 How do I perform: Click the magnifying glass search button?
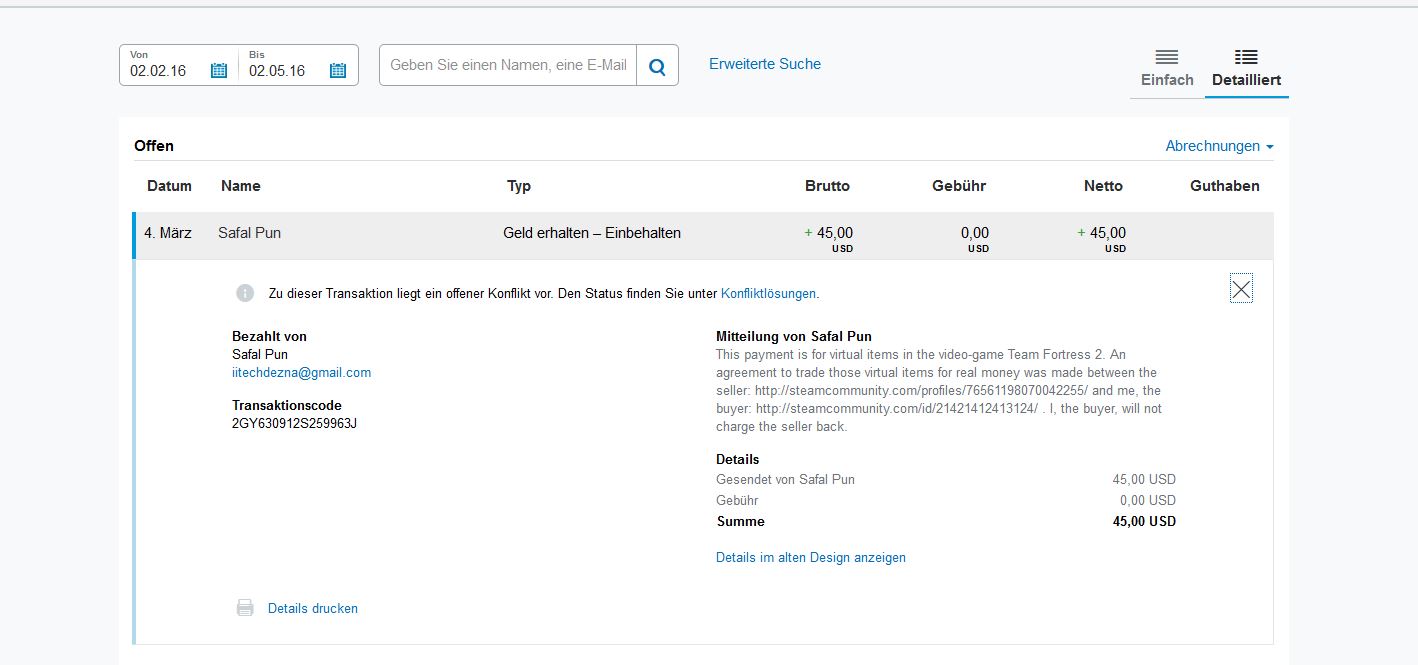point(657,66)
